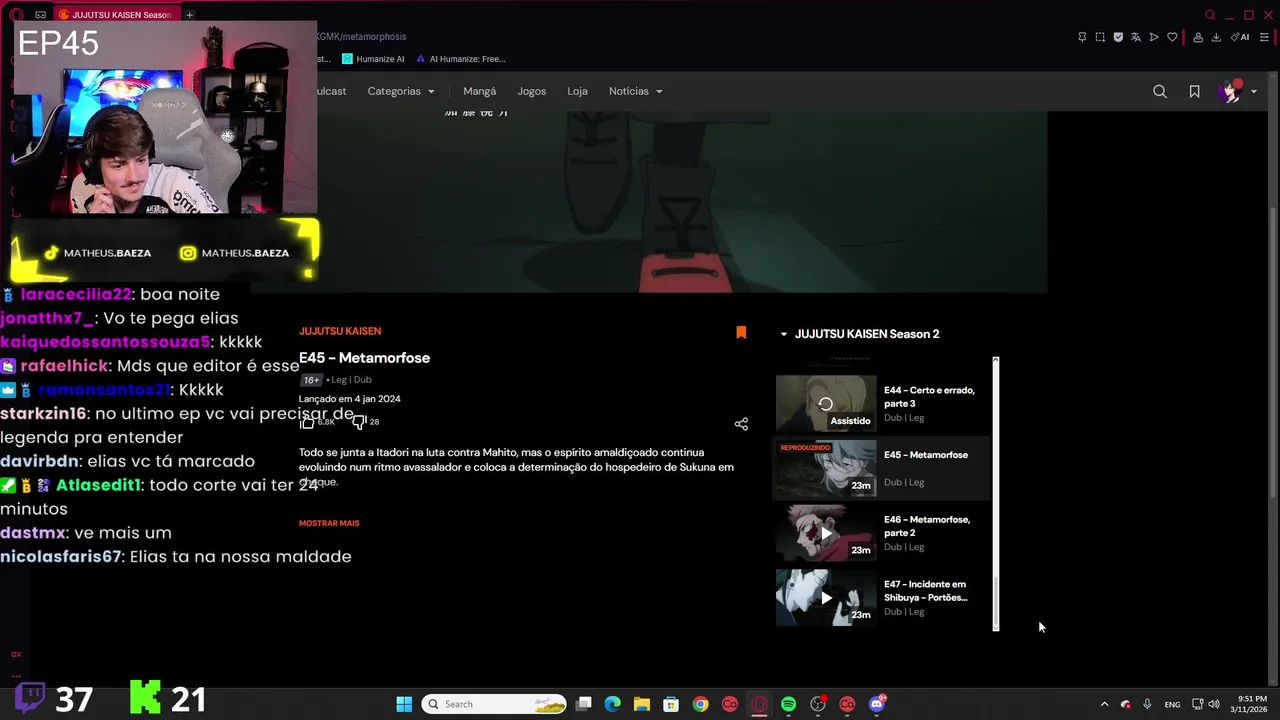Click the E45 - Metamorfose episode heading
The height and width of the screenshot is (720, 1280).
click(364, 358)
